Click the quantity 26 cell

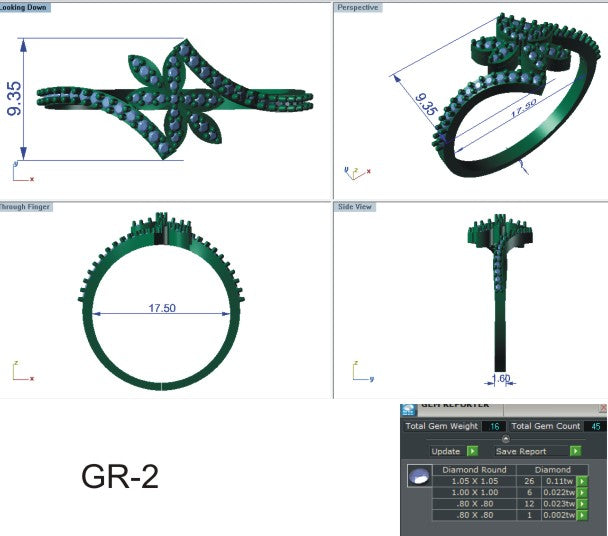click(529, 481)
